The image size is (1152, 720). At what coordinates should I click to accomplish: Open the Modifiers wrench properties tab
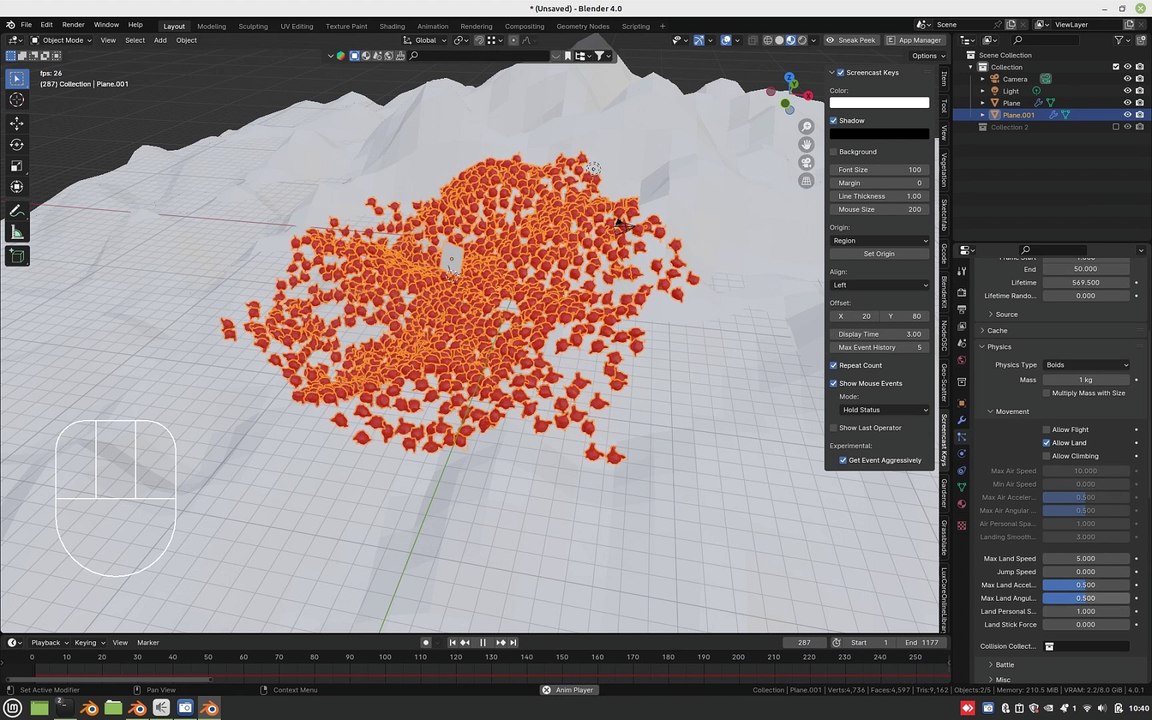pyautogui.click(x=962, y=420)
